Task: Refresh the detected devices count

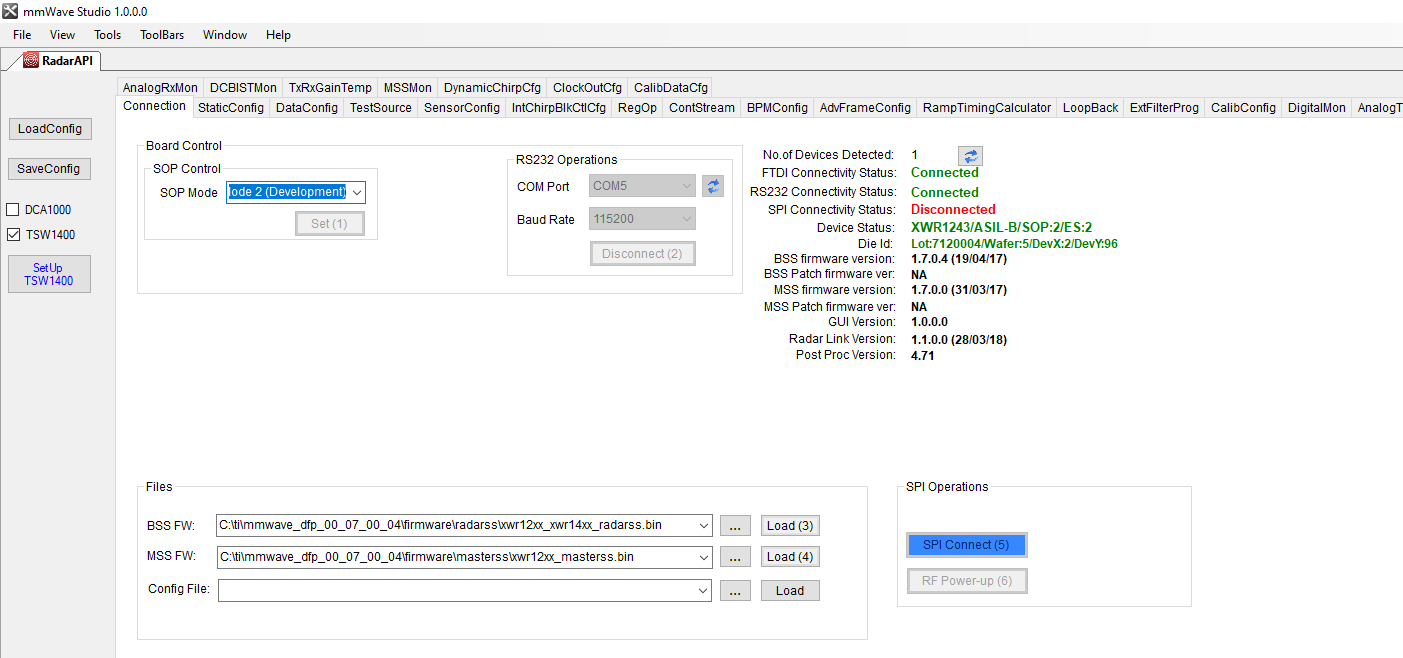Action: click(x=970, y=155)
